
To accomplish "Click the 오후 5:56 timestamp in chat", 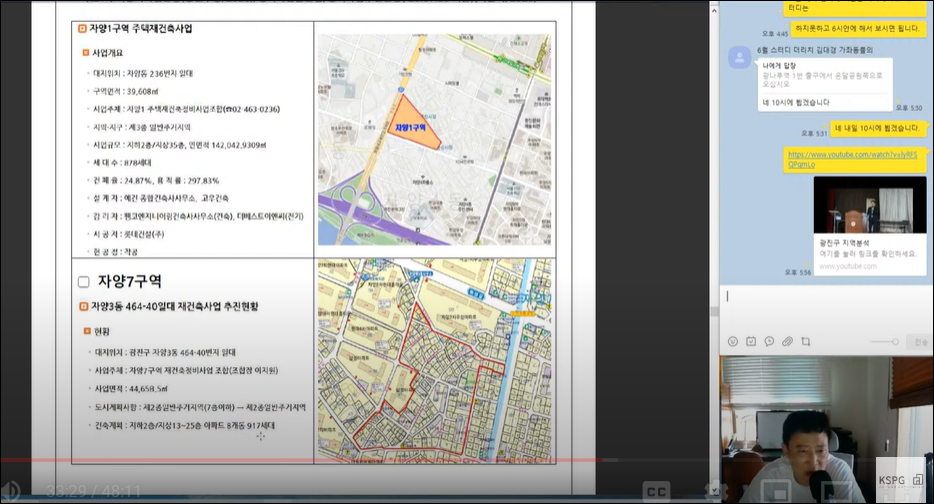I will 798,272.
